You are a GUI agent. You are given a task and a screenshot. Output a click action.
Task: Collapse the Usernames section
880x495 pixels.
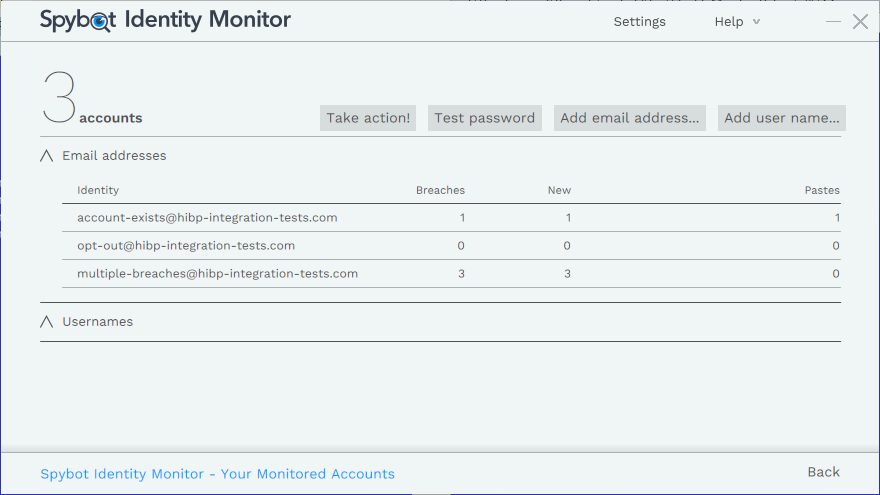[47, 322]
